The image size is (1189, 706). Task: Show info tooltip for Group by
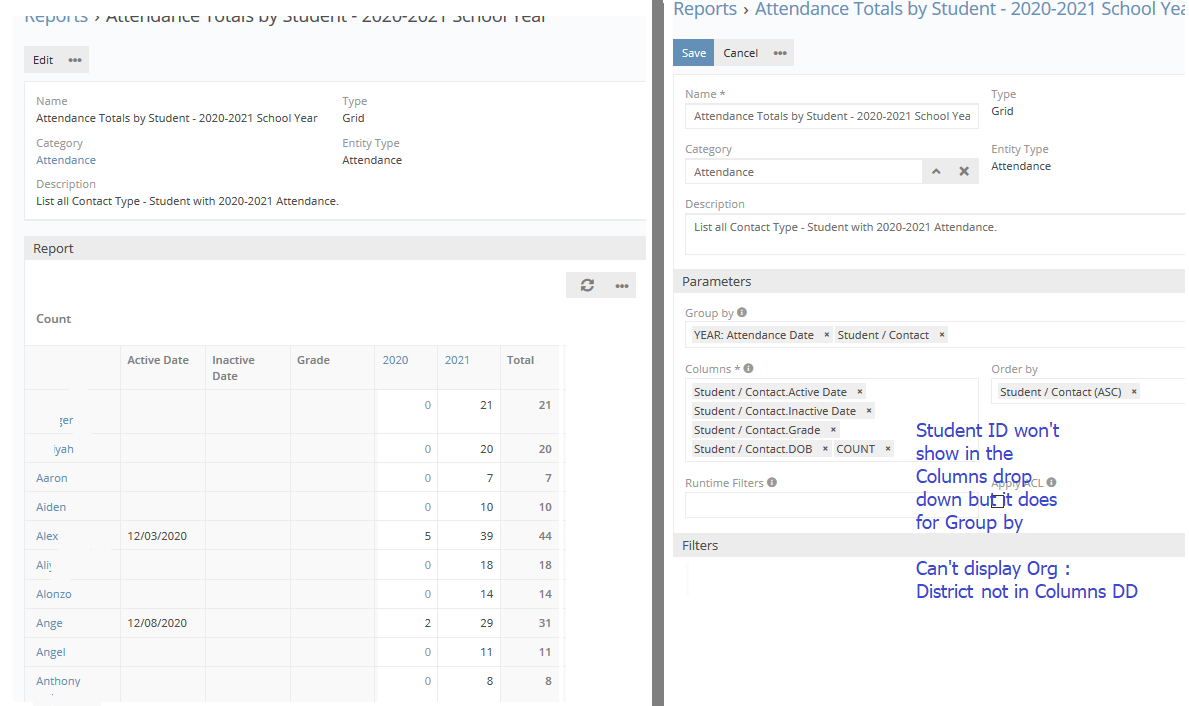(x=742, y=313)
